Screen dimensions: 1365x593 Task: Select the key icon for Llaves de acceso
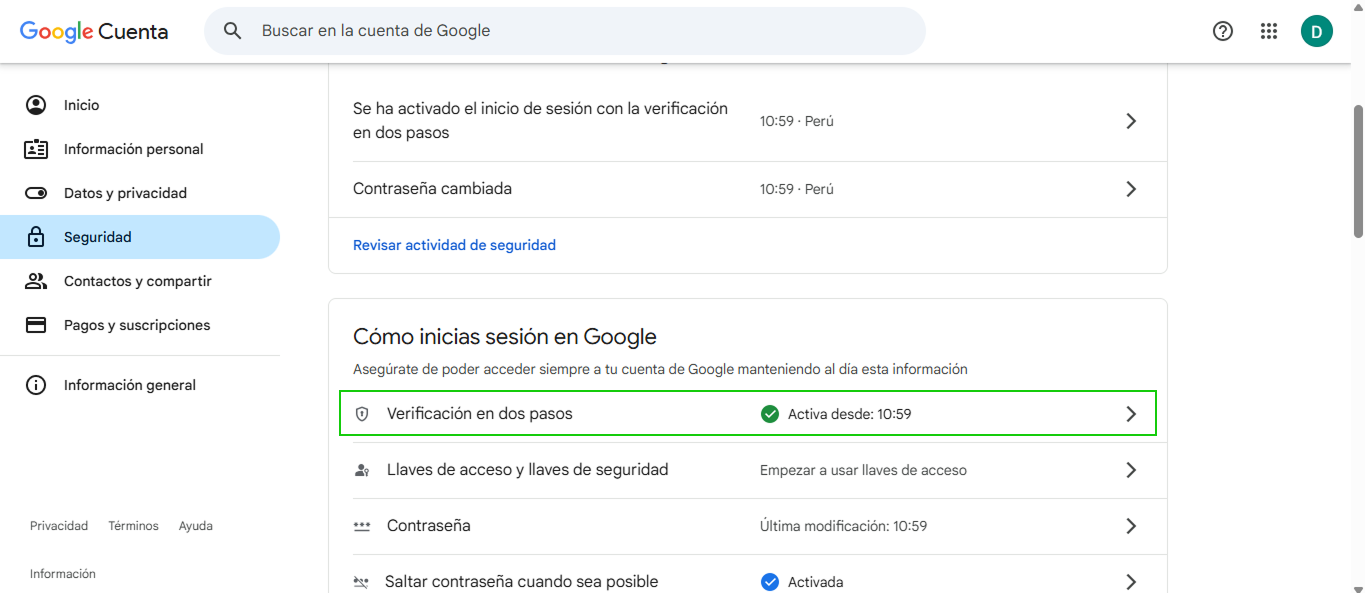(362, 469)
